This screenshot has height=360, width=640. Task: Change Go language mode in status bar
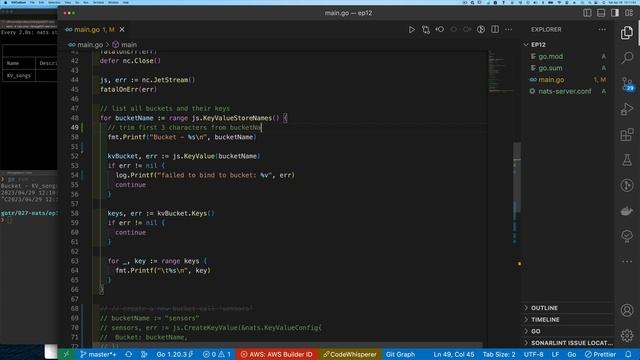pos(571,354)
